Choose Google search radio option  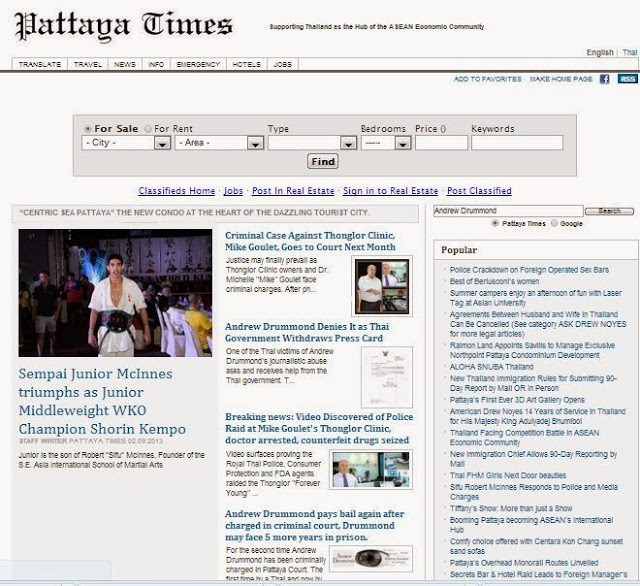coord(554,223)
